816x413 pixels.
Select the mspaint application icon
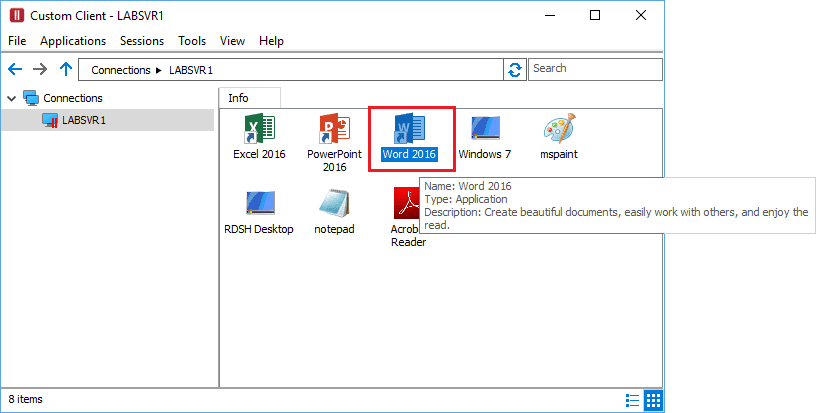559,128
